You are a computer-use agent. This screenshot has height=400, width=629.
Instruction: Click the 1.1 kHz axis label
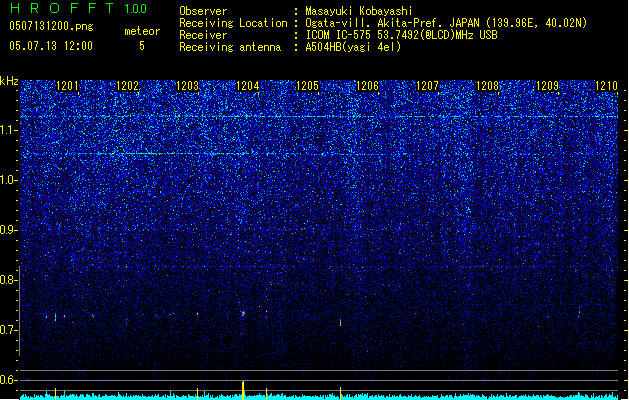tap(8, 130)
